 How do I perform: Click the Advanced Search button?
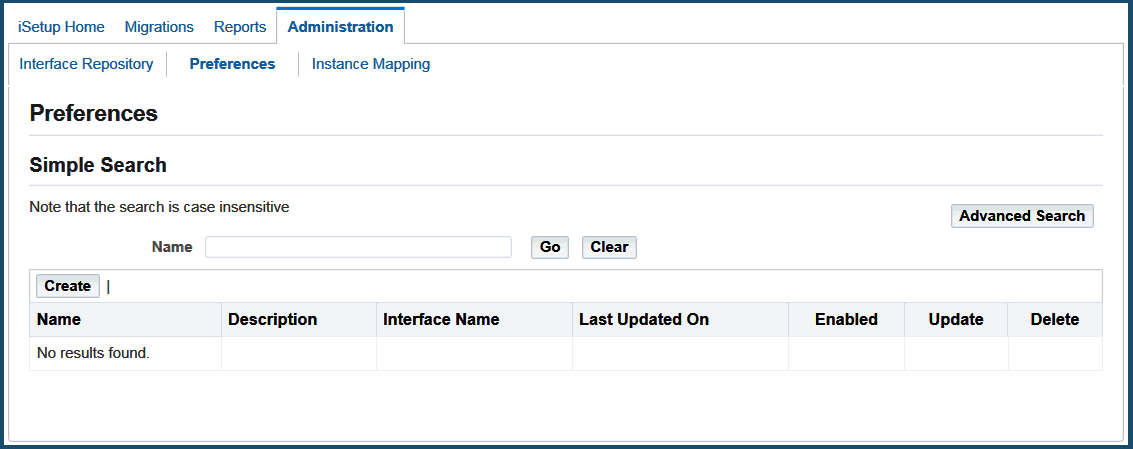1021,216
